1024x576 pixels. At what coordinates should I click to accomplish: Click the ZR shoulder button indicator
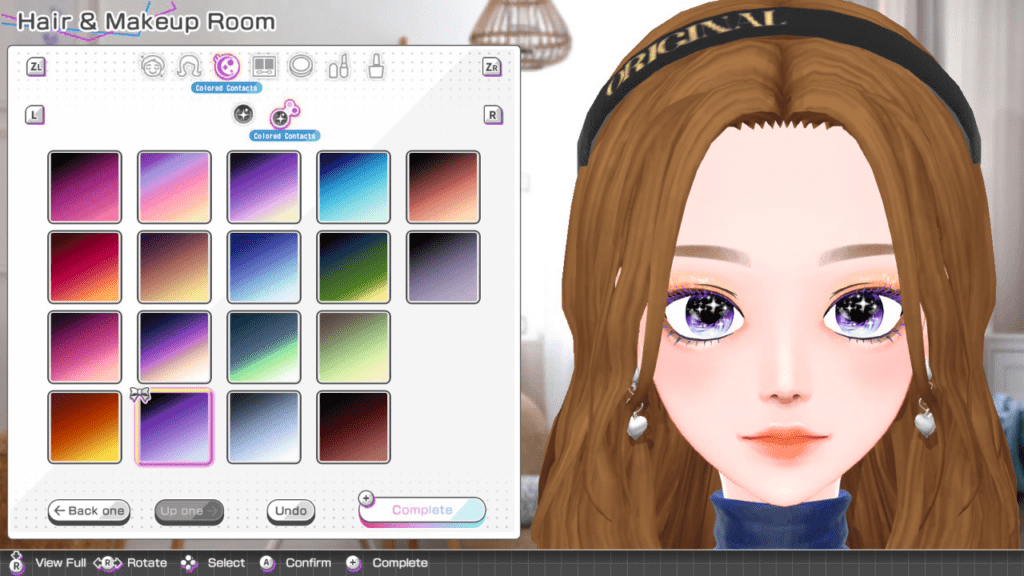click(492, 67)
